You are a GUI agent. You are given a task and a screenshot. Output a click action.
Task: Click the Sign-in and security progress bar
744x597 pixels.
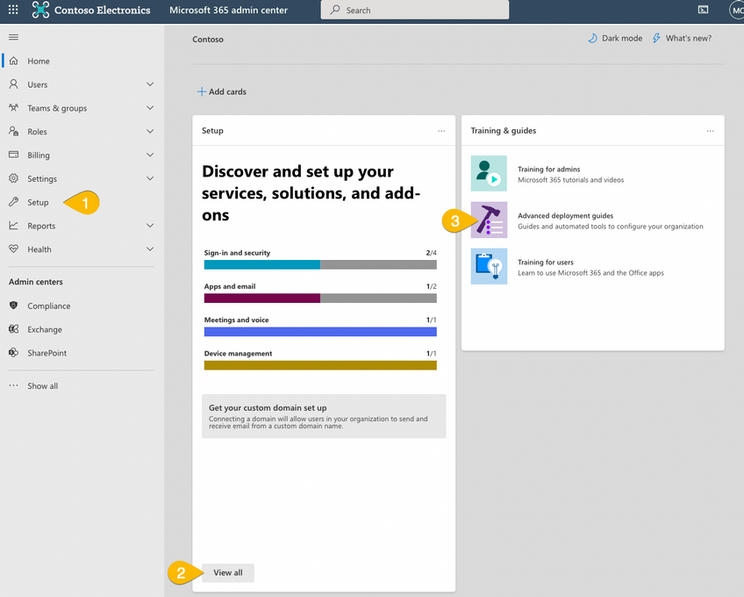pos(320,265)
